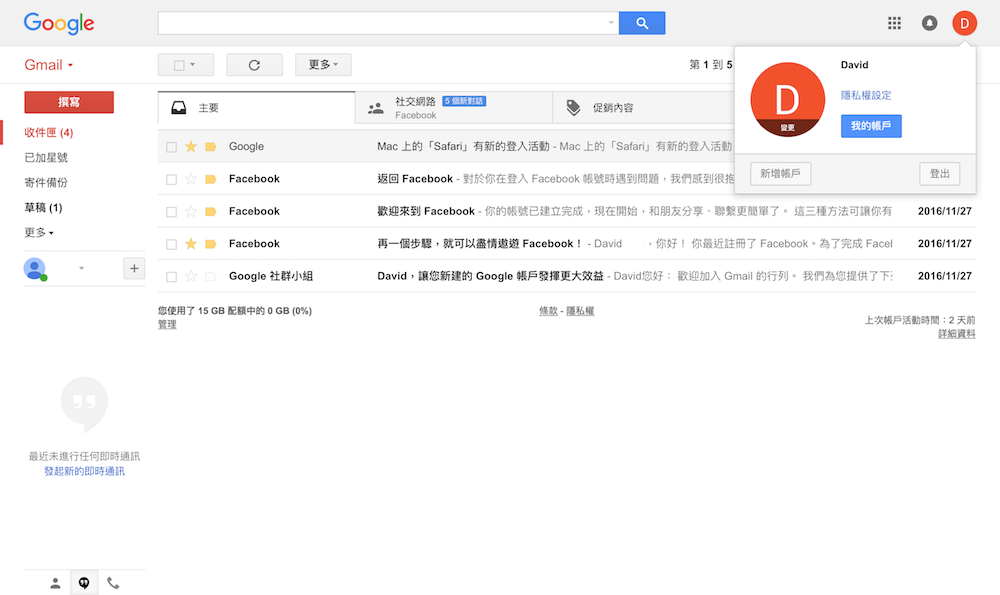Click the contacts person icon at bottom
1000x595 pixels.
click(56, 583)
